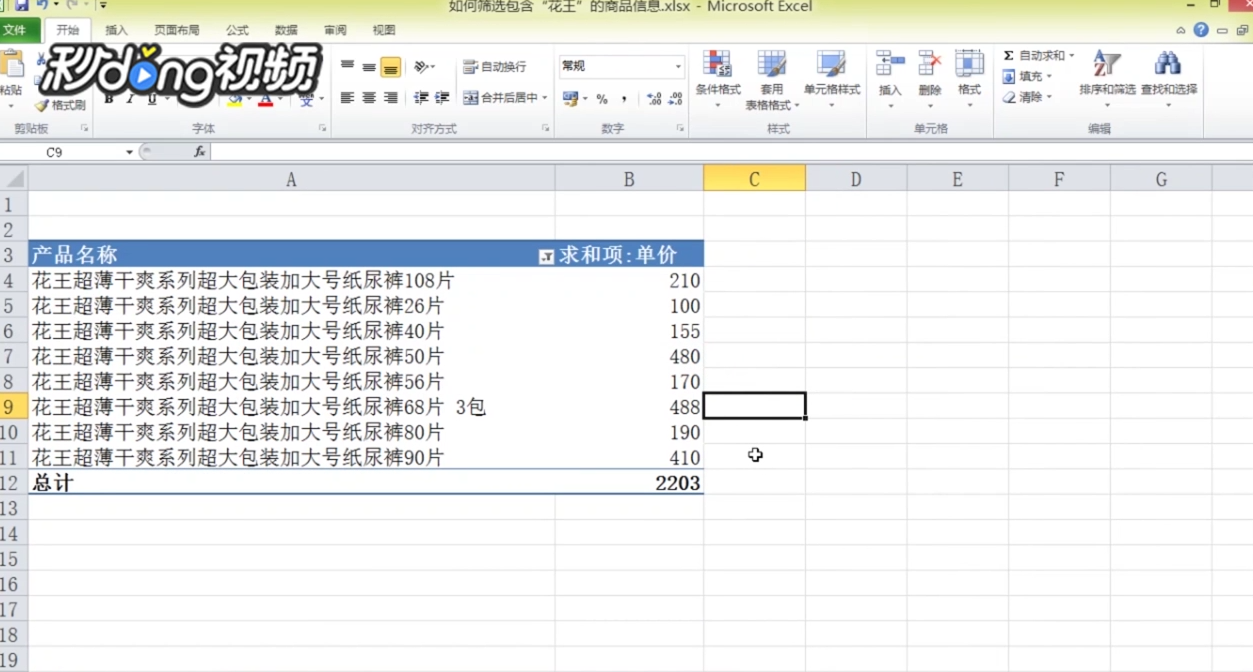Open find and select (查找和选择)
The image size is (1253, 672).
(1168, 78)
